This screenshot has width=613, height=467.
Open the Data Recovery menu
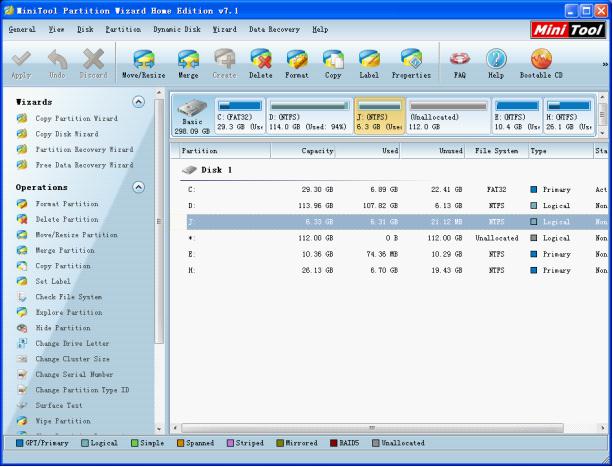[x=274, y=29]
